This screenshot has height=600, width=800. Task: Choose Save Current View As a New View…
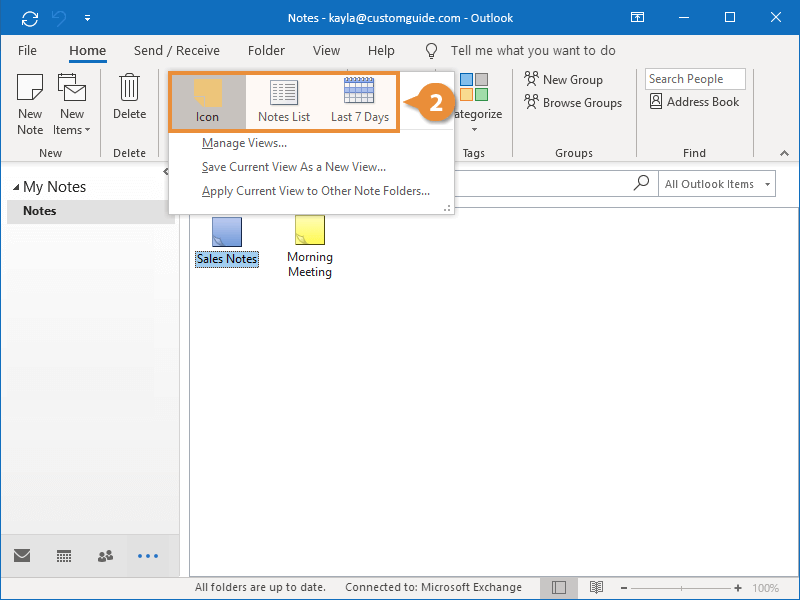pyautogui.click(x=294, y=167)
